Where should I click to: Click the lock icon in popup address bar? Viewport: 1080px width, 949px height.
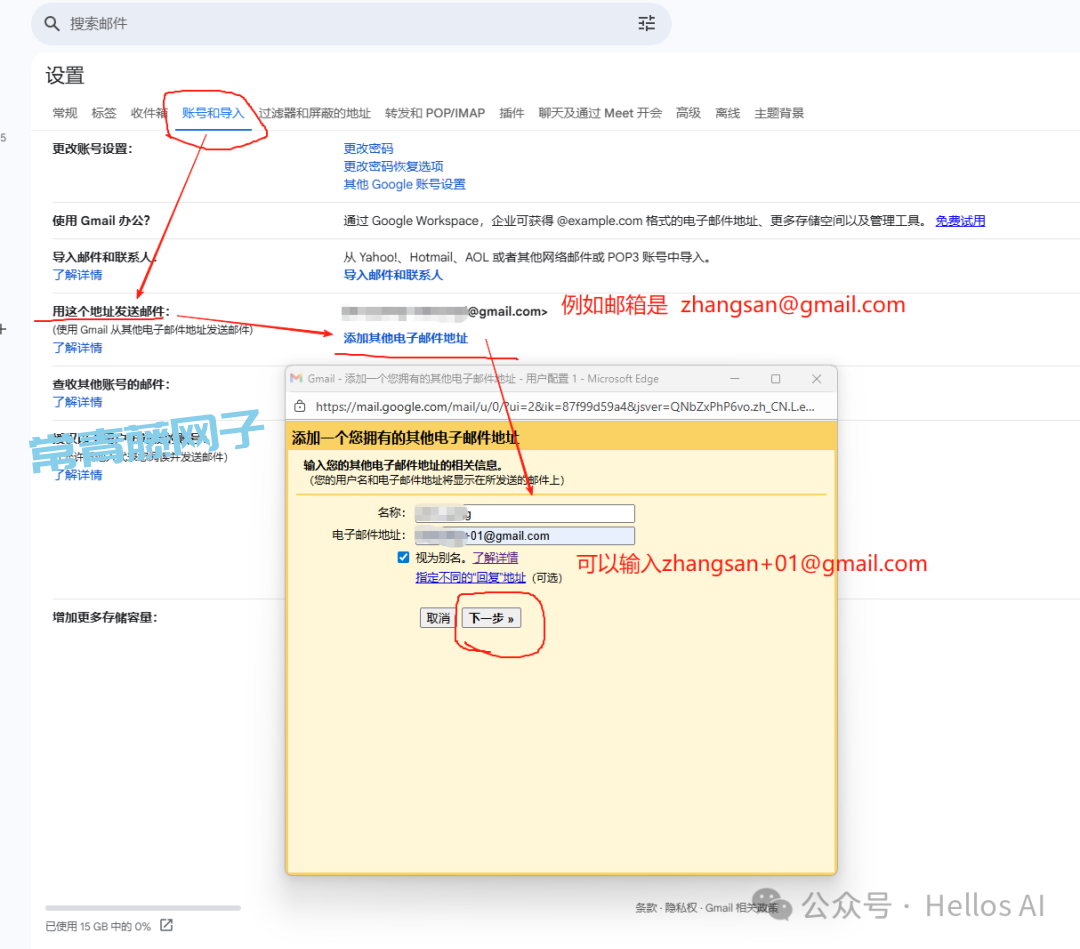(299, 407)
